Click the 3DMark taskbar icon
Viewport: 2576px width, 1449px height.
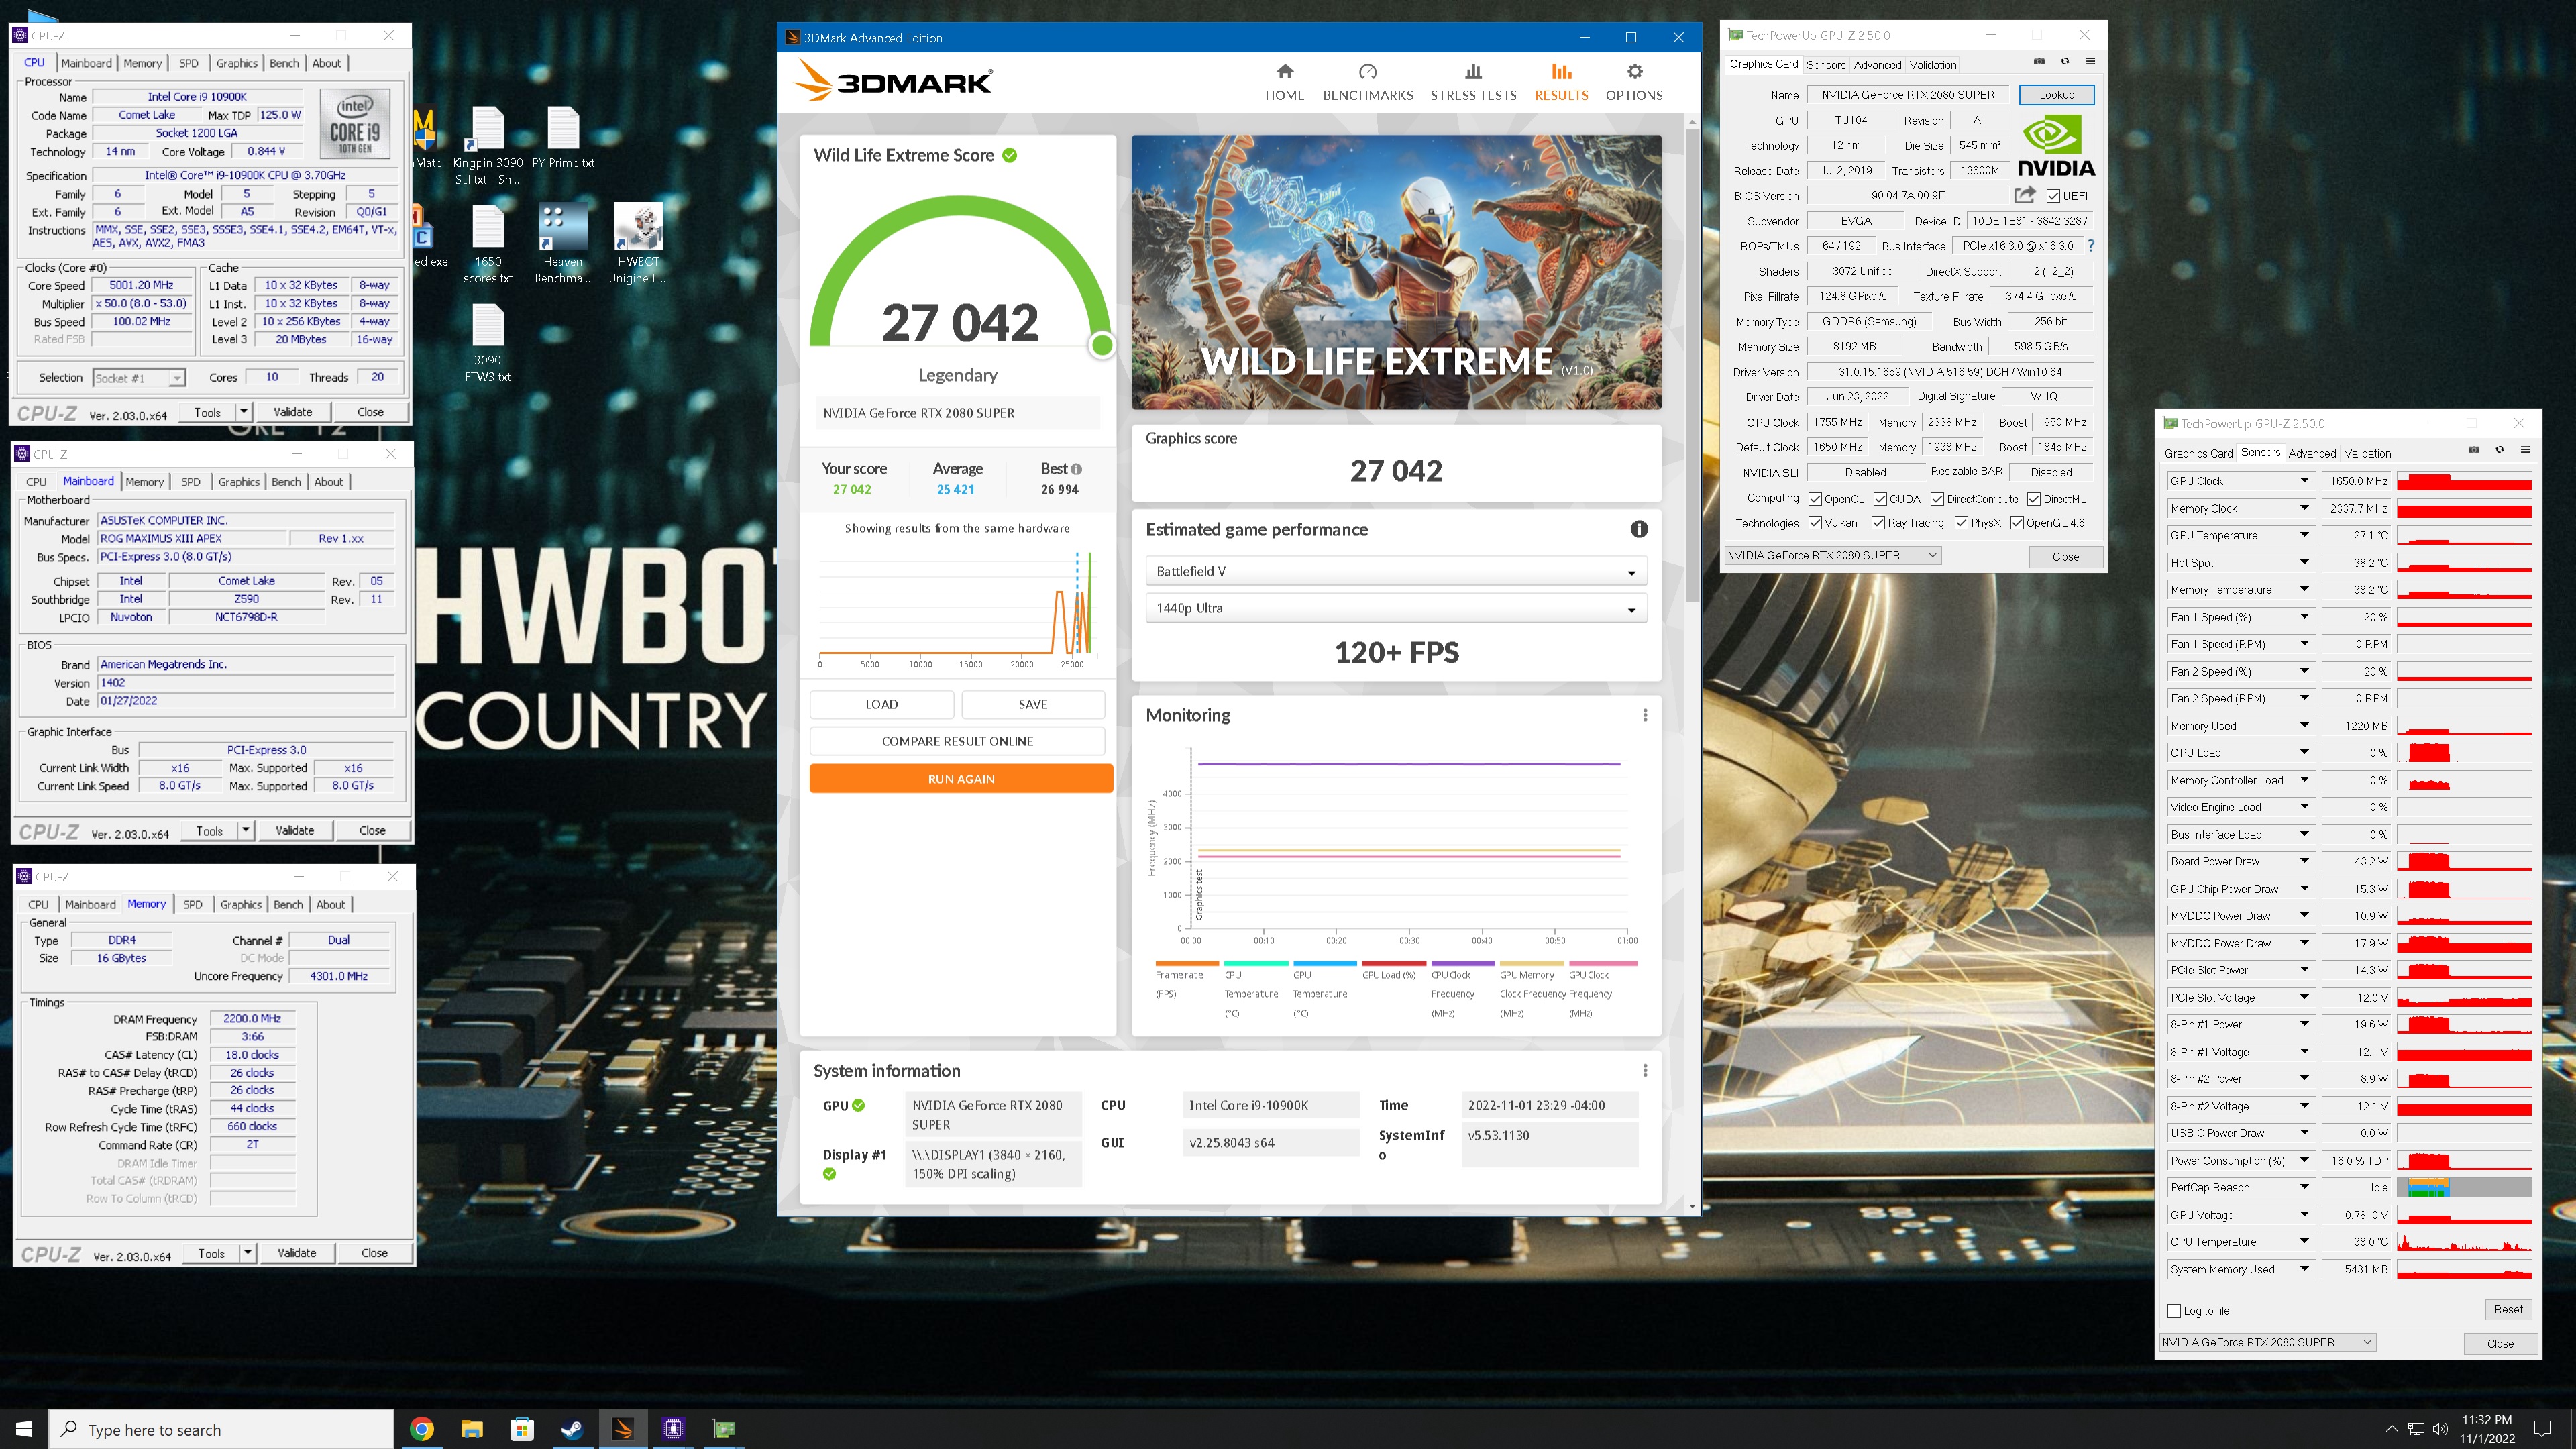tap(622, 1429)
